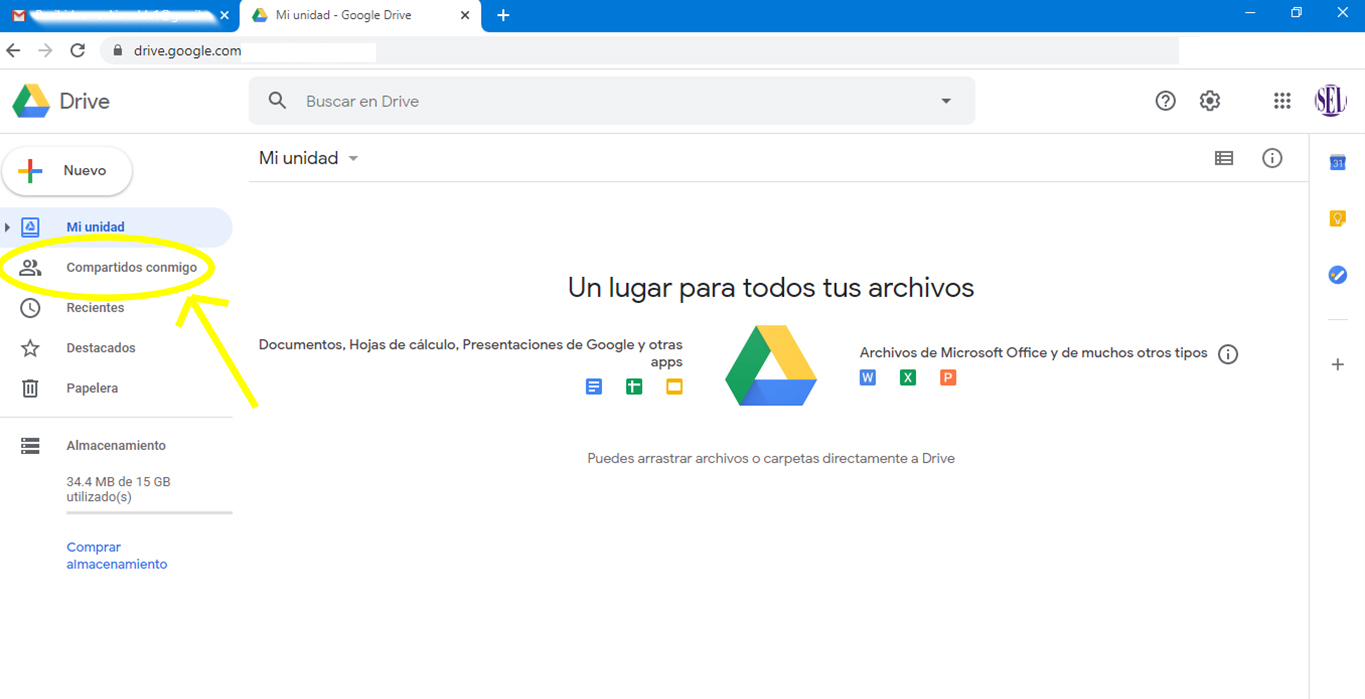Open Recientes with the clock icon
1365x699 pixels.
(30, 307)
